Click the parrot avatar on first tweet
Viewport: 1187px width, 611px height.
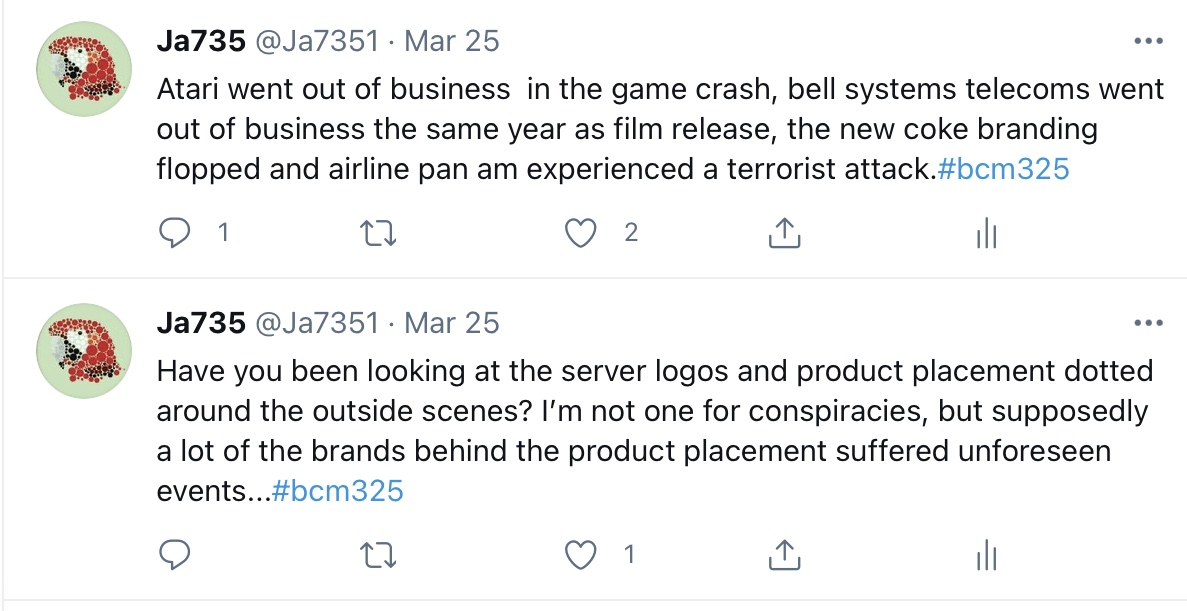(85, 70)
